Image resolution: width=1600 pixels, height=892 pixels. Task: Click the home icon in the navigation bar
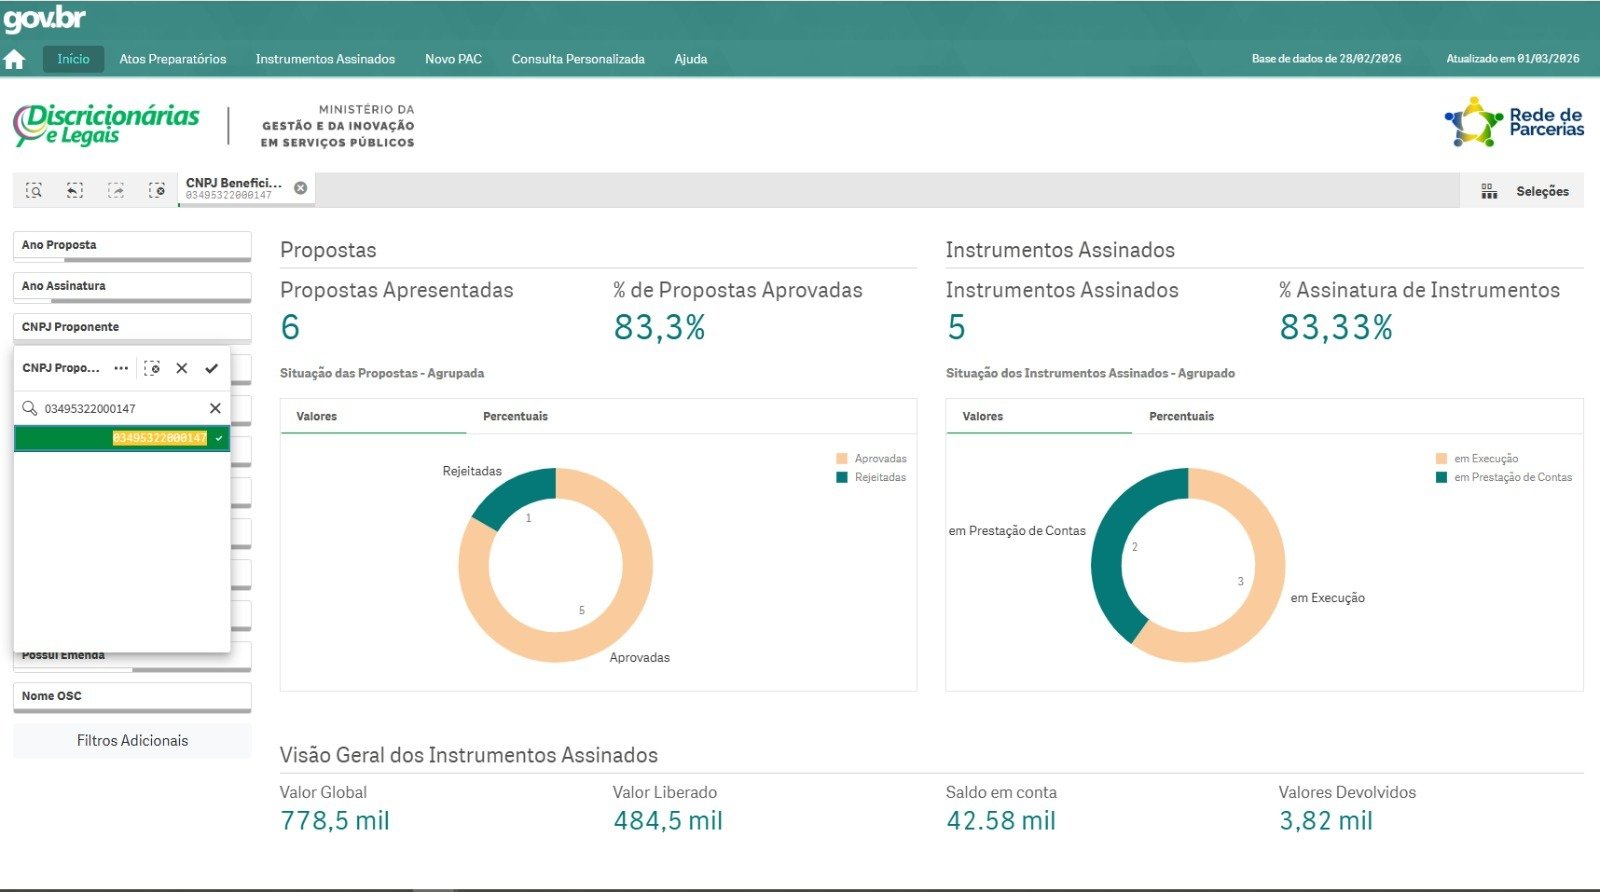(15, 59)
